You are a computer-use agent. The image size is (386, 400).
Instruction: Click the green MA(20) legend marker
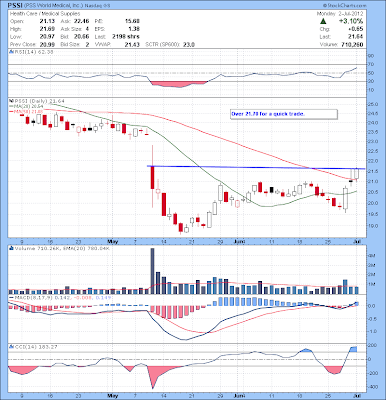coord(11,106)
